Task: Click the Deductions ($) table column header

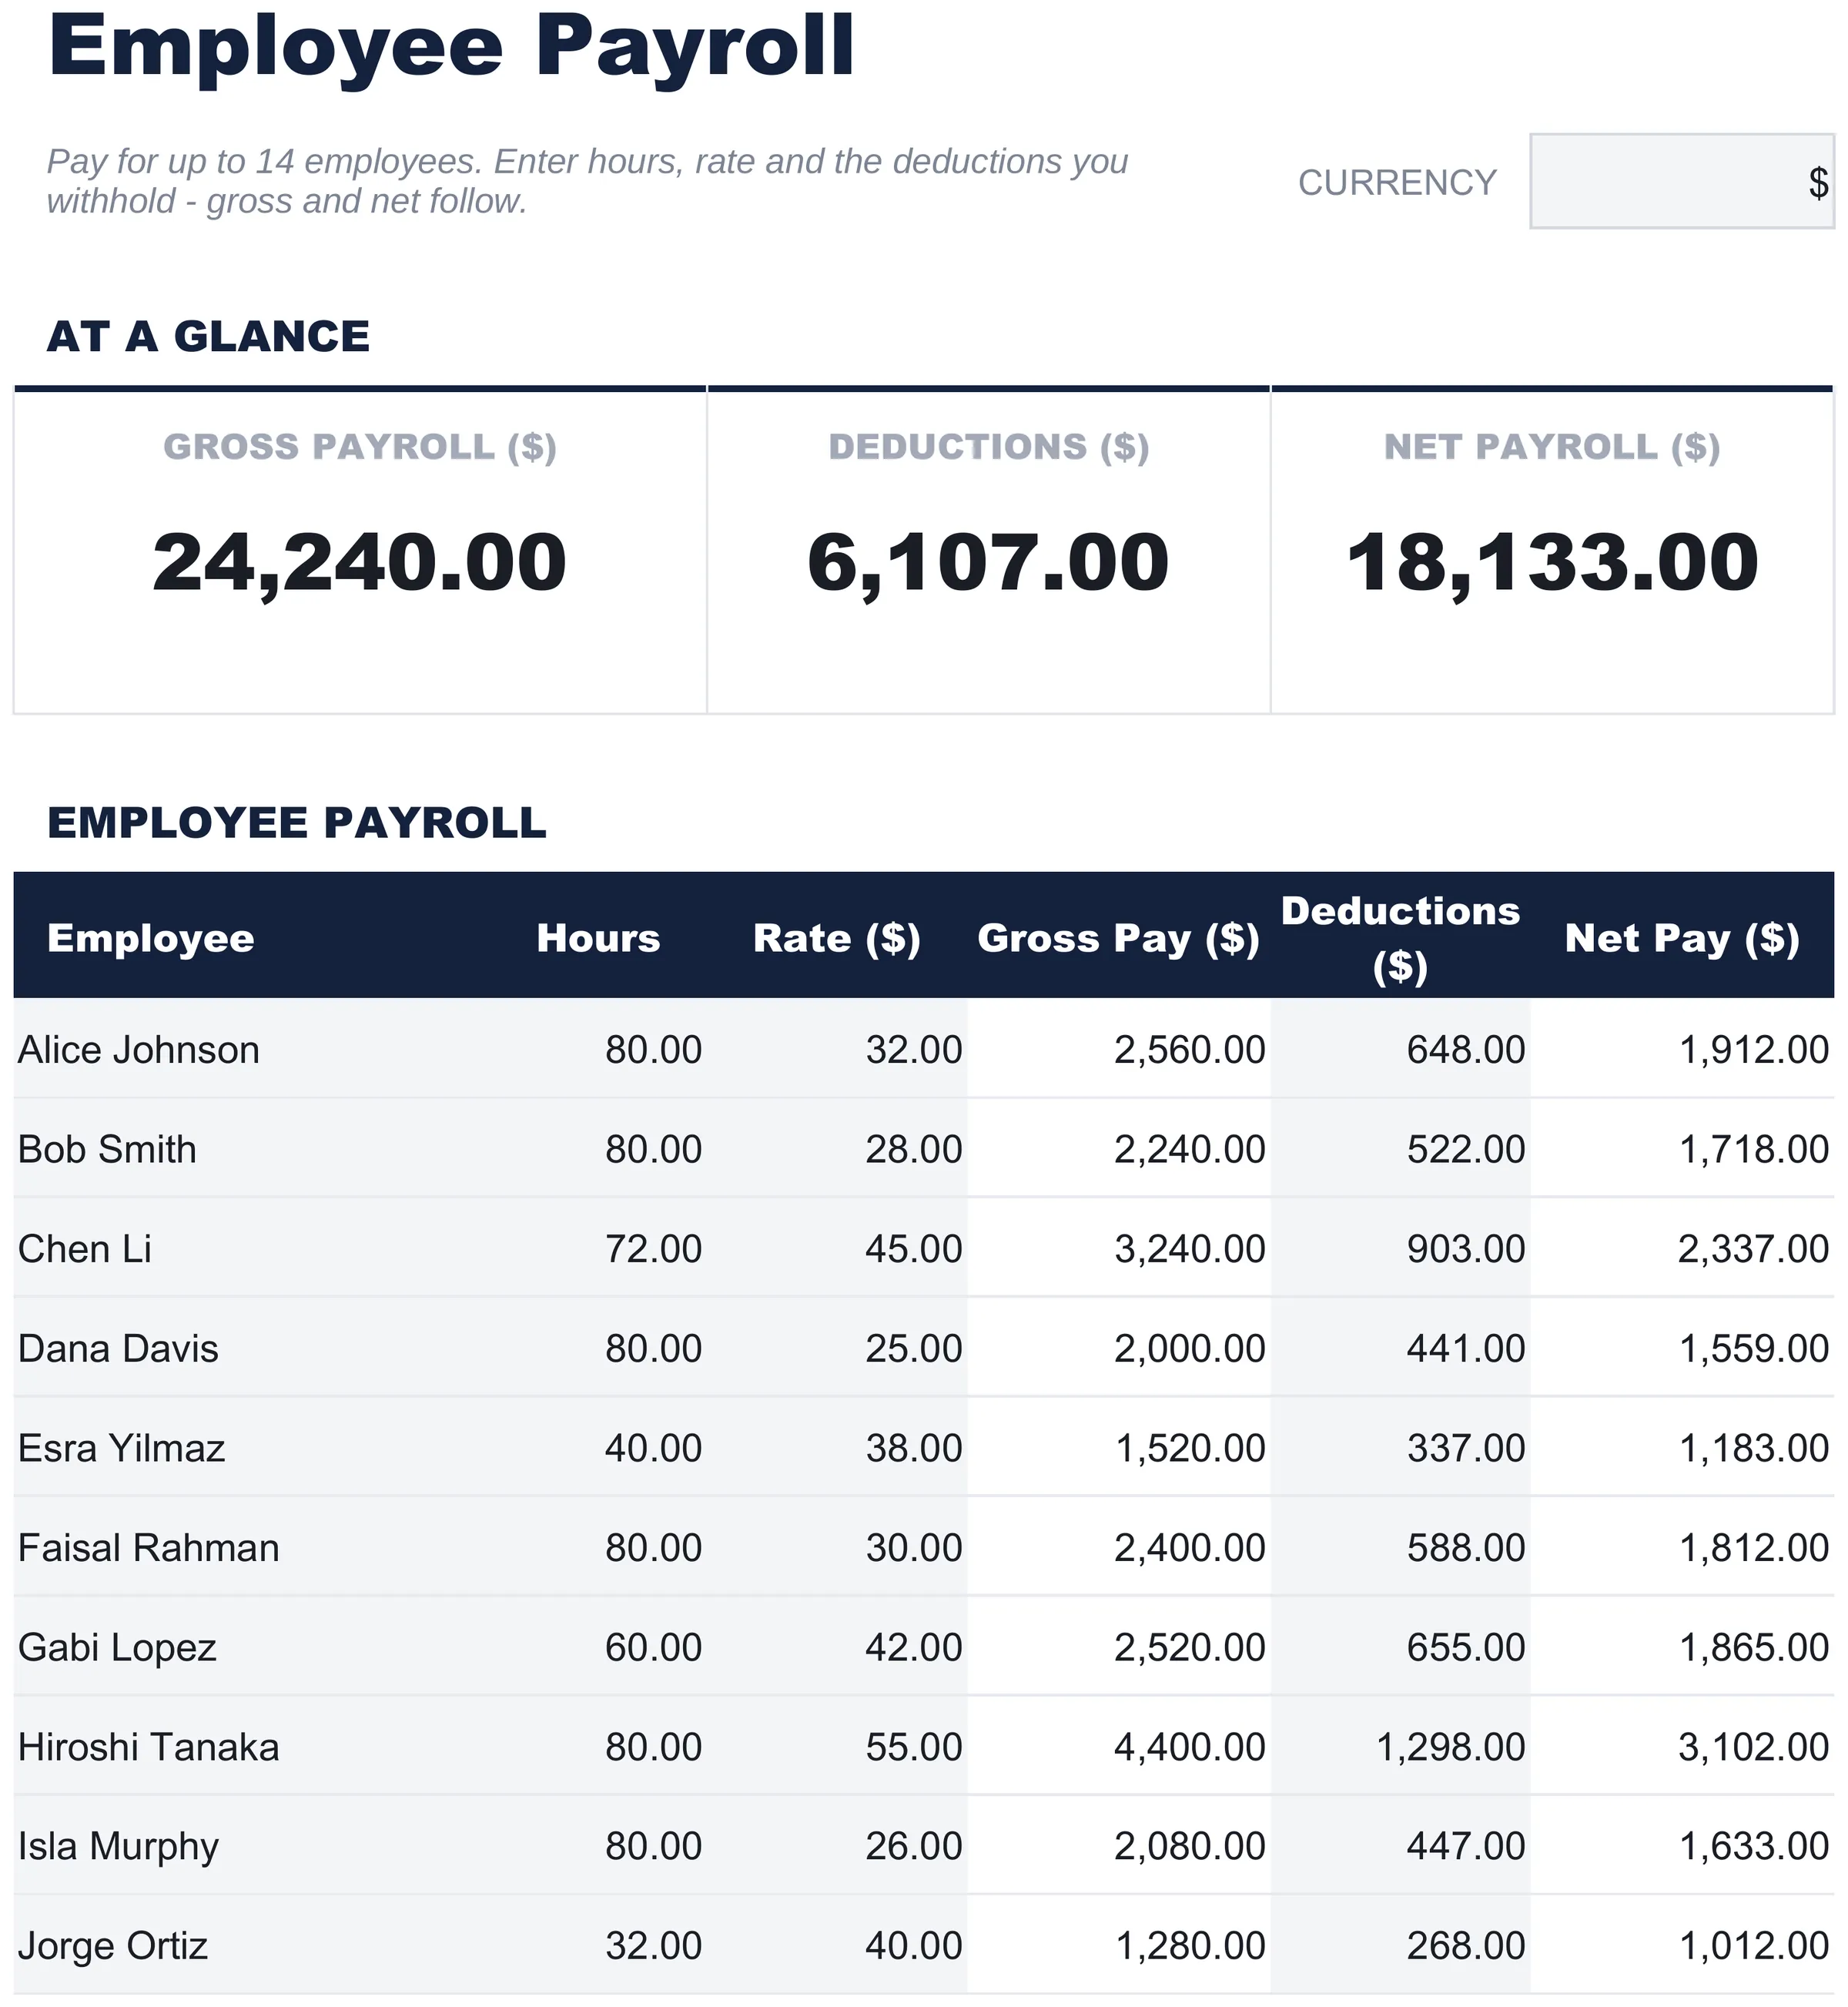Action: [1400, 938]
